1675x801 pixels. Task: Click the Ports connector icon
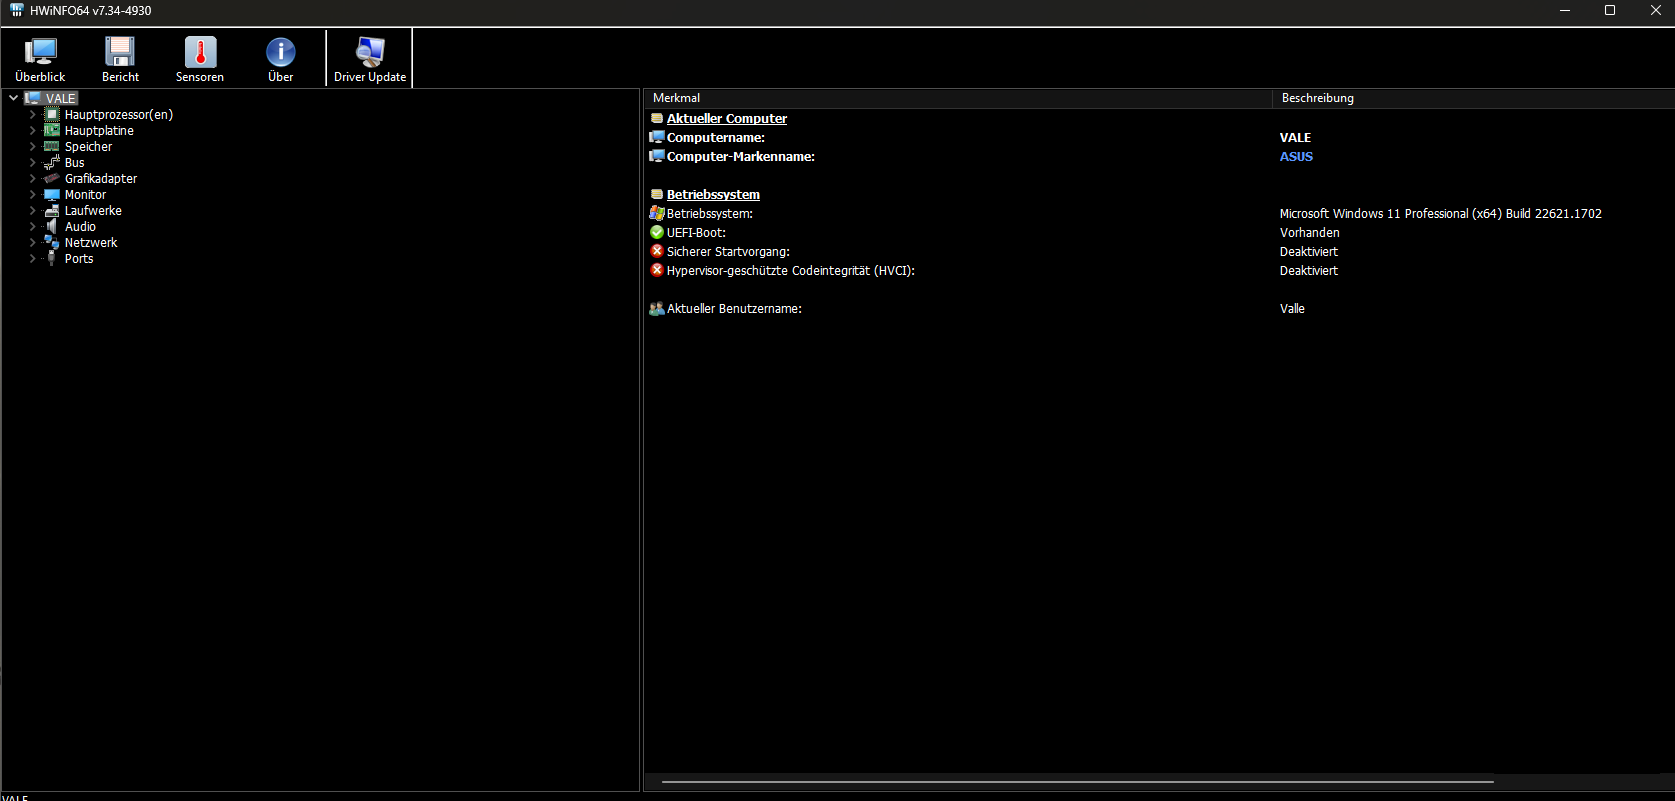[52, 258]
